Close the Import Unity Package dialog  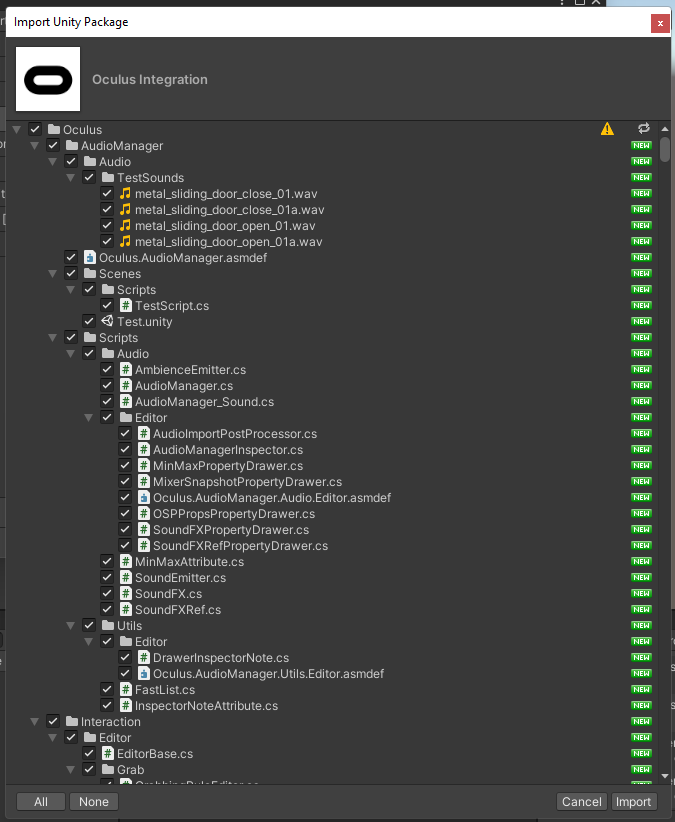[x=660, y=23]
